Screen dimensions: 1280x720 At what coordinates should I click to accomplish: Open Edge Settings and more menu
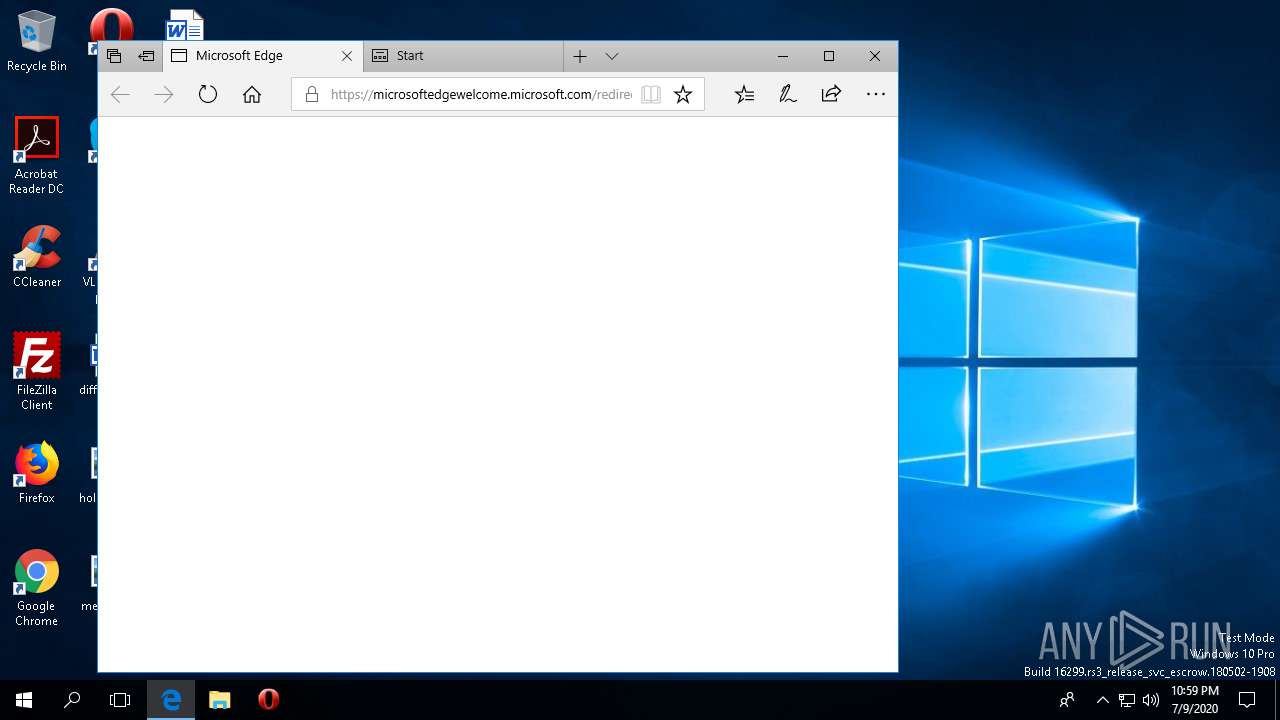[x=876, y=94]
